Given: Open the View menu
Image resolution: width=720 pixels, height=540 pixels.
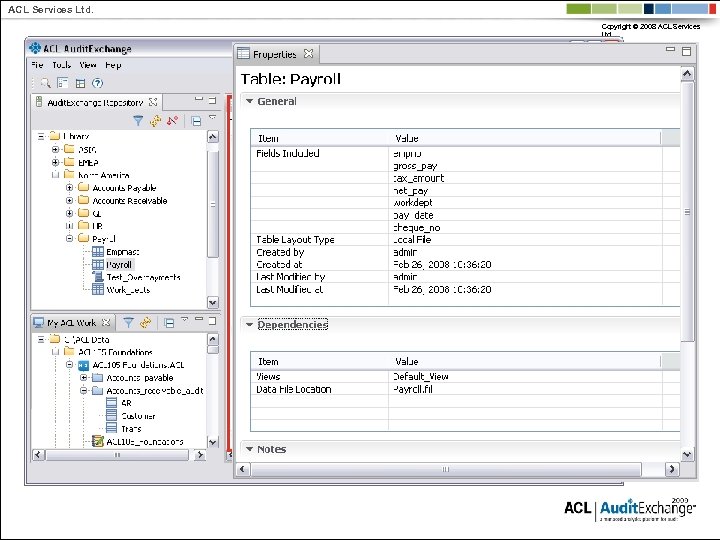Looking at the screenshot, I should tap(88, 65).
